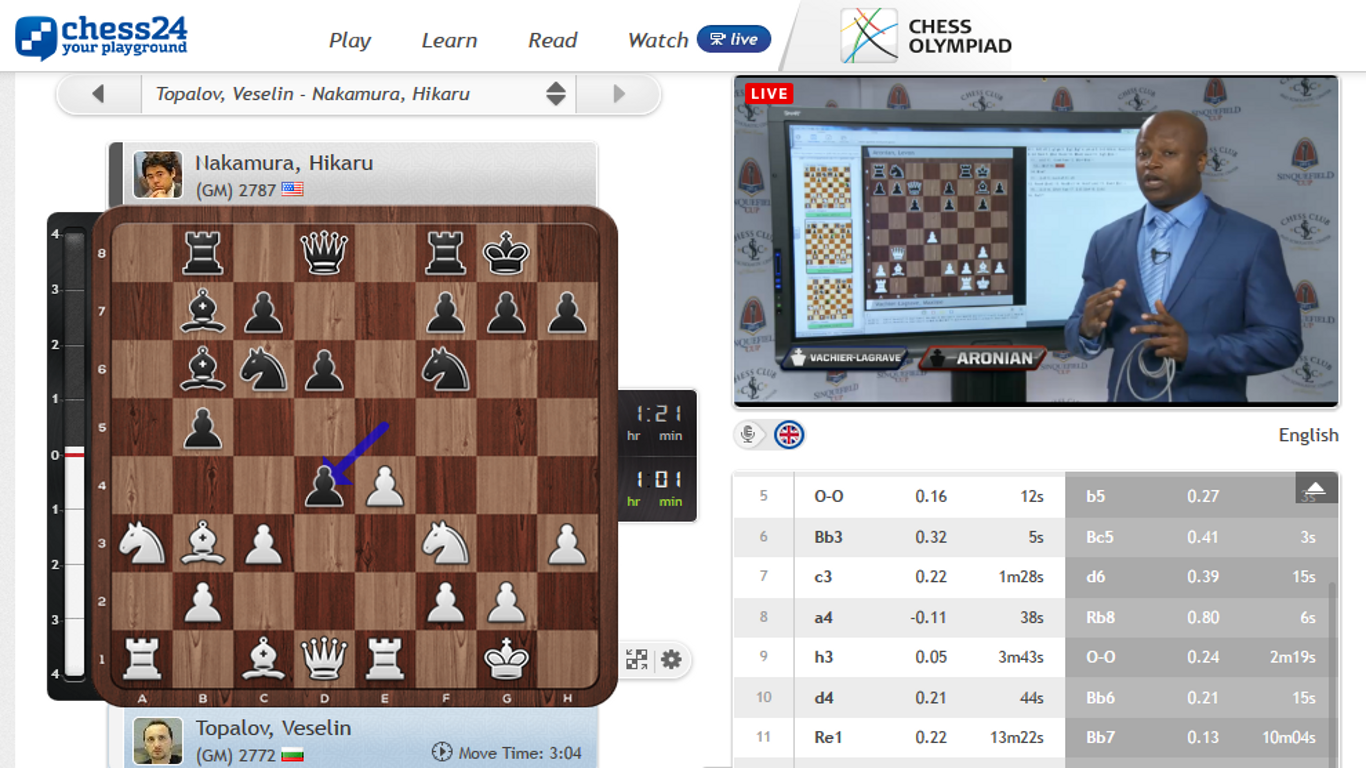
Task: Select the white pawn on e4
Action: pos(385,487)
